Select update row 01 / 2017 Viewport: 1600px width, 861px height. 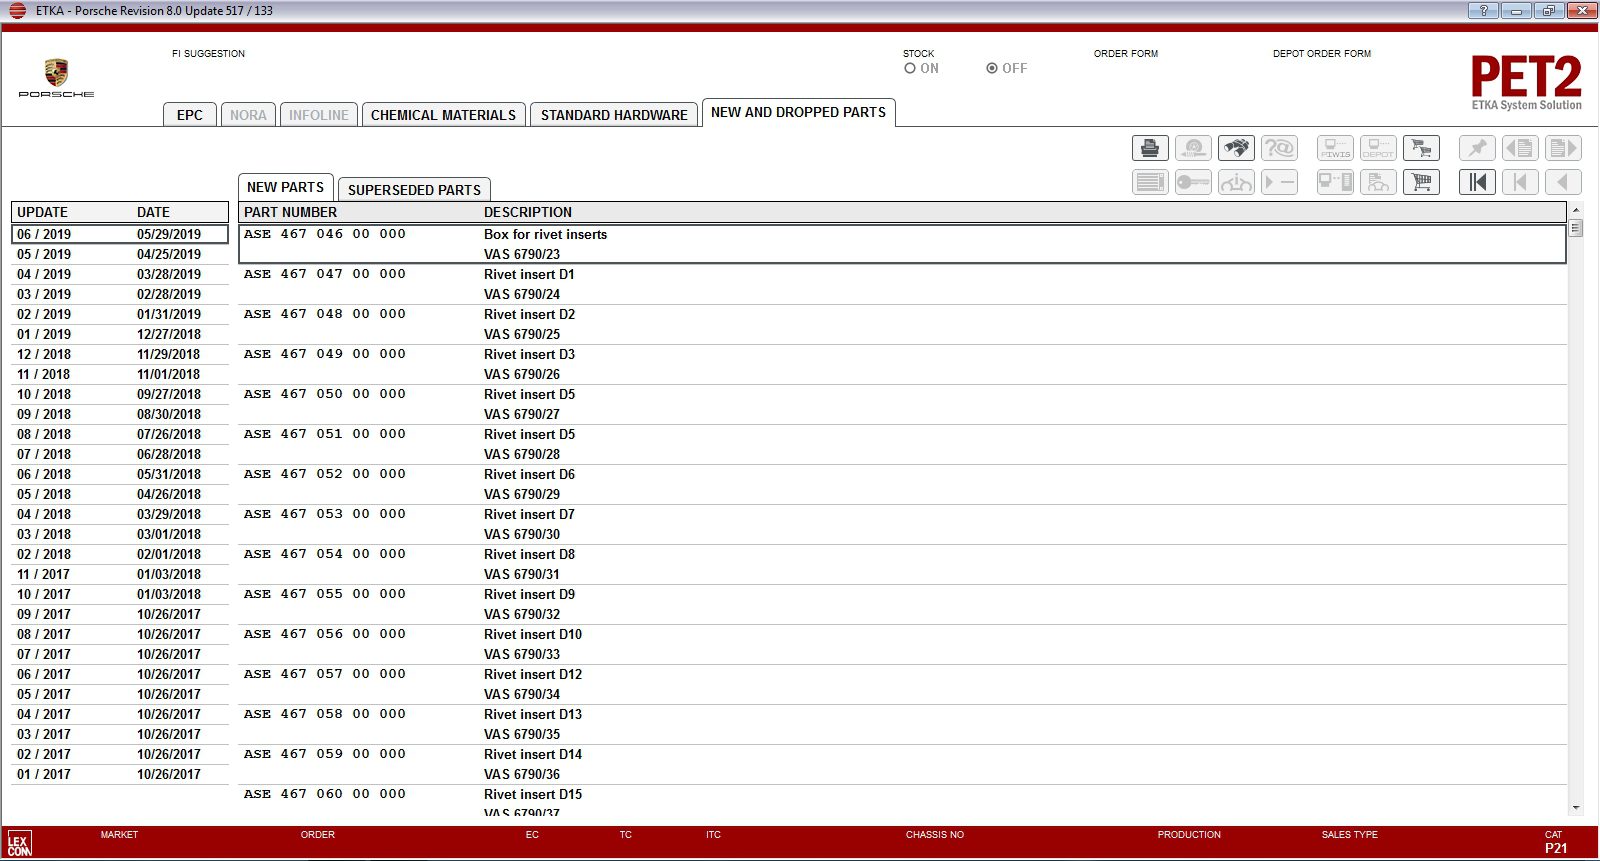click(x=120, y=774)
